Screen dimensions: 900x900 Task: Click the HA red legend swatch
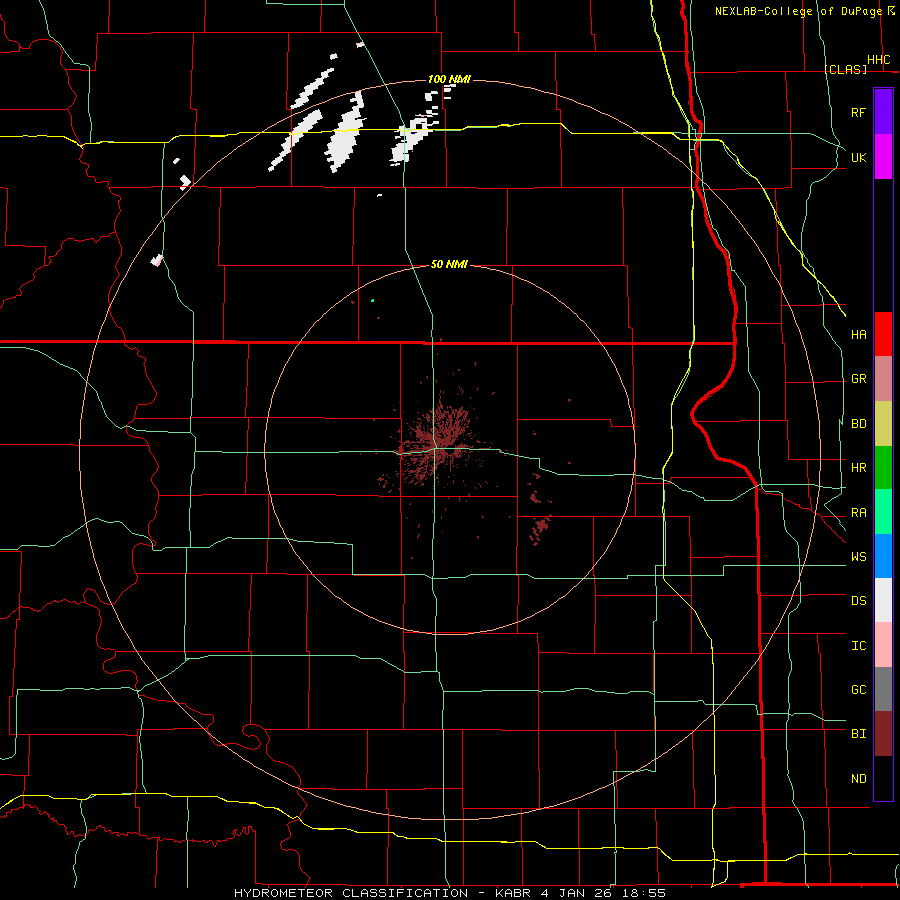[883, 334]
